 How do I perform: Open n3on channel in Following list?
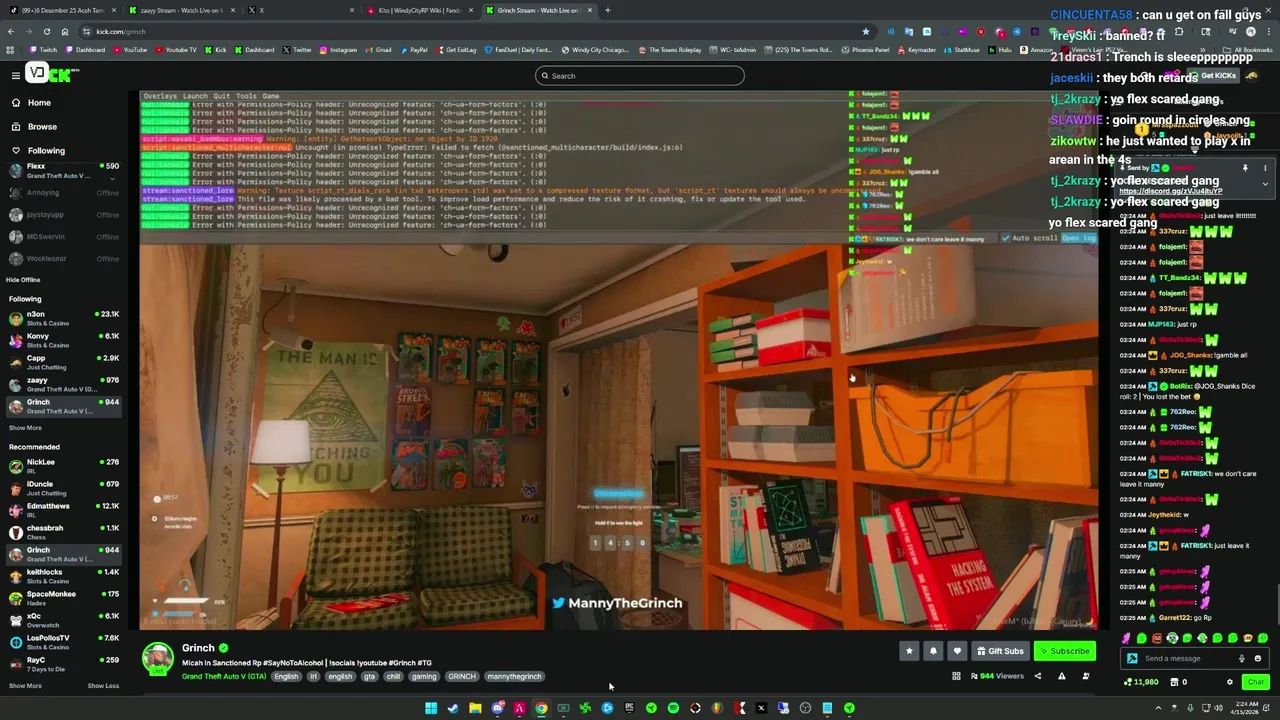pos(62,318)
